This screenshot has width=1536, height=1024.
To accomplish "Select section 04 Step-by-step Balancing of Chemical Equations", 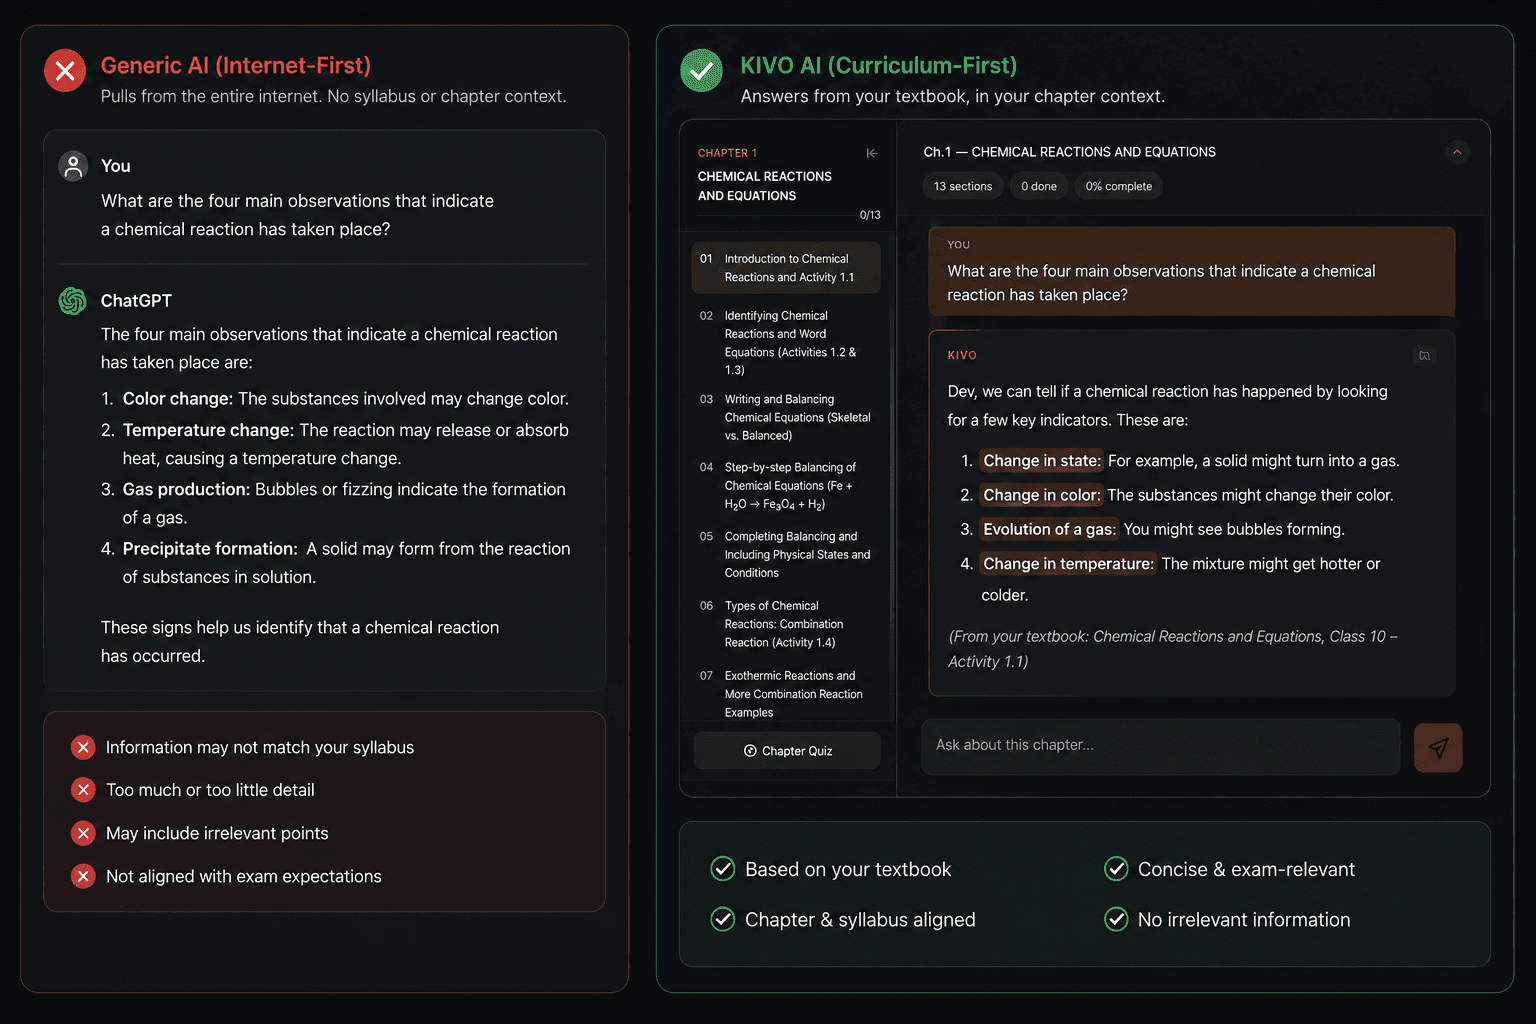I will 786,486.
